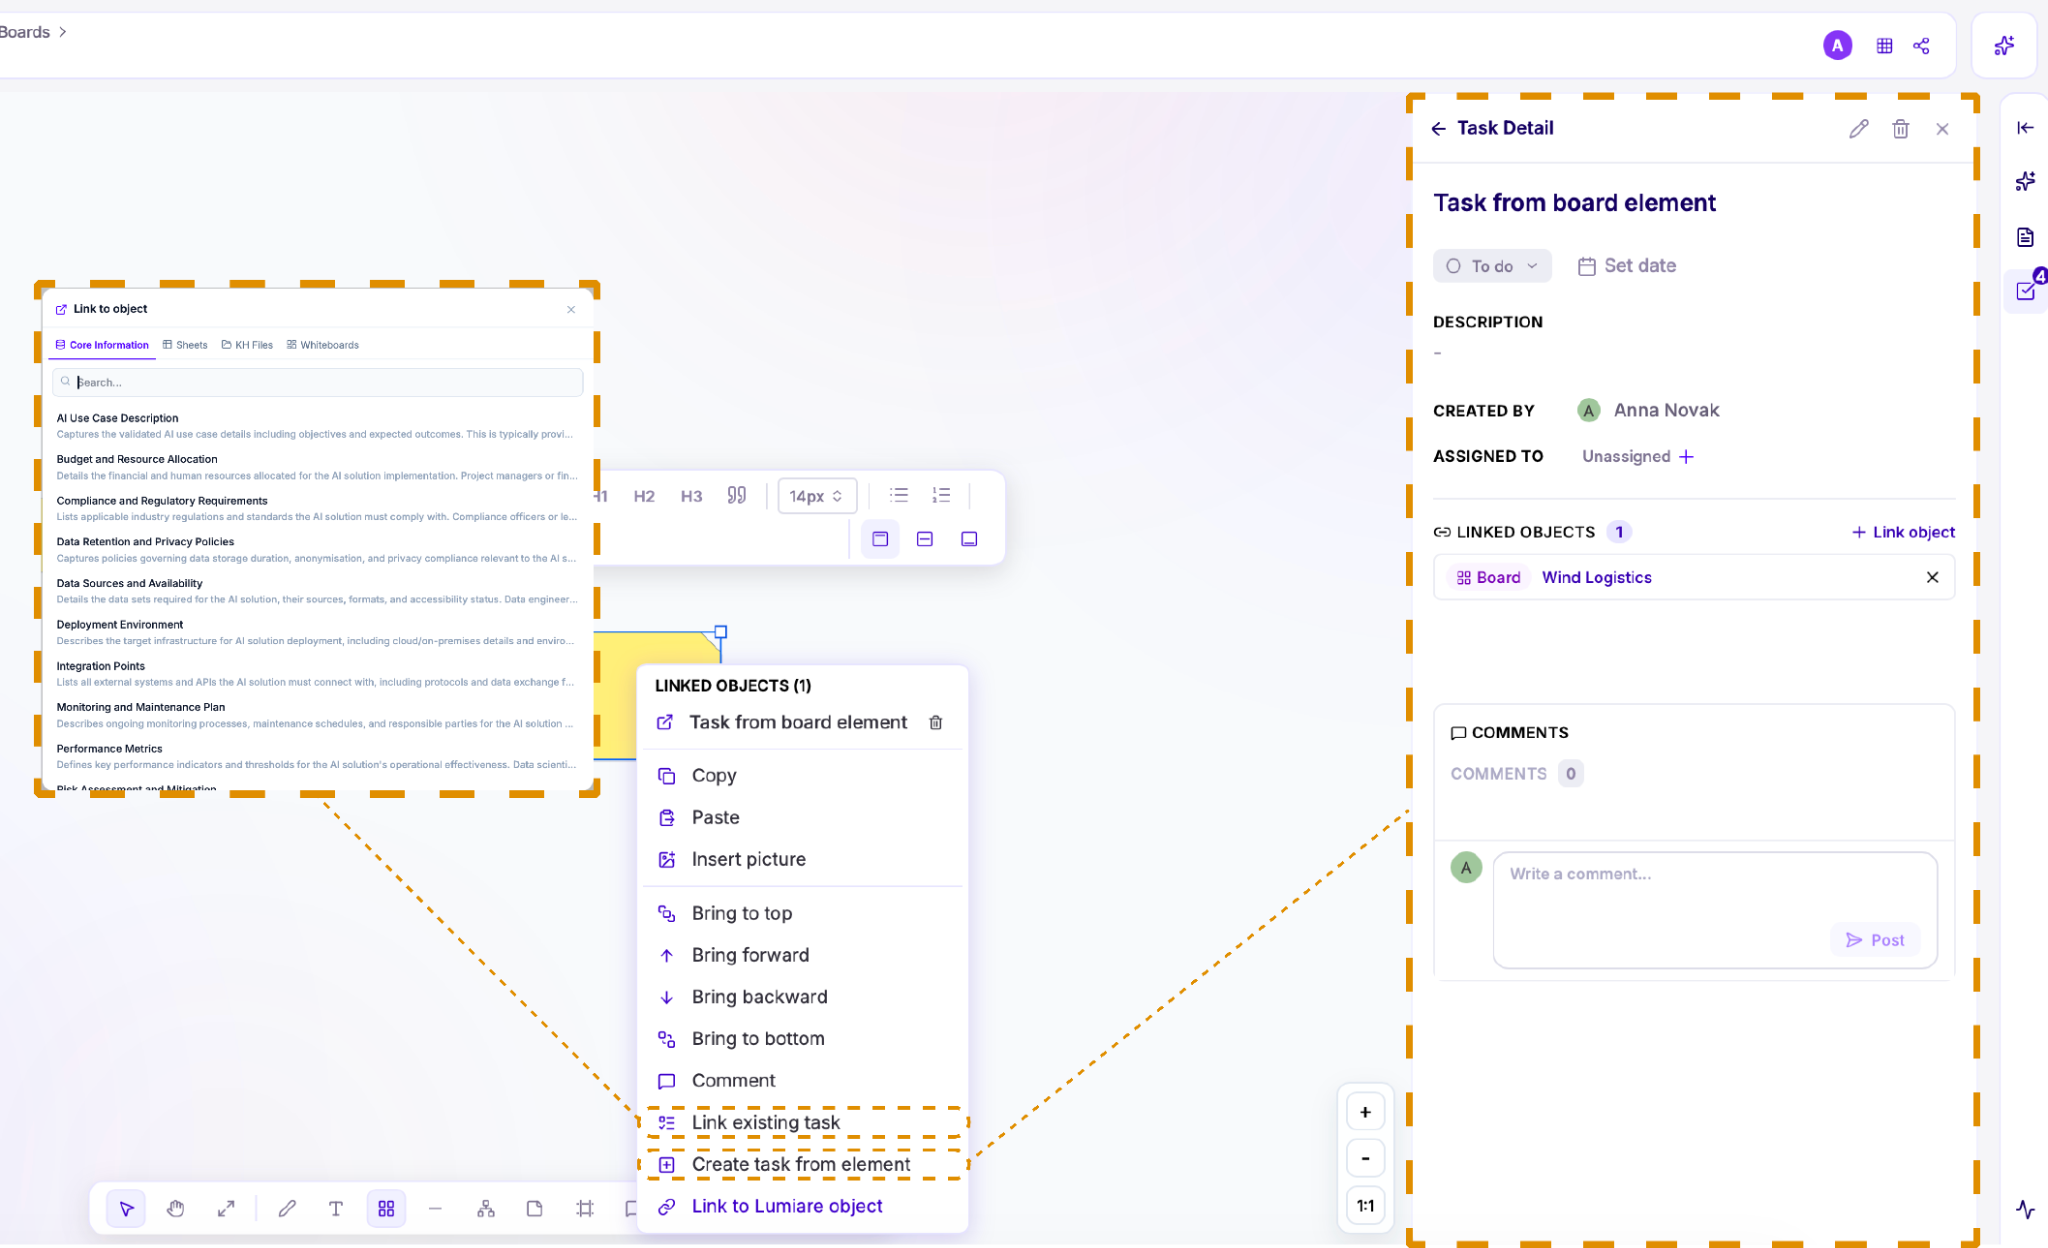Switch to the Whiteboards tab

tap(322, 345)
